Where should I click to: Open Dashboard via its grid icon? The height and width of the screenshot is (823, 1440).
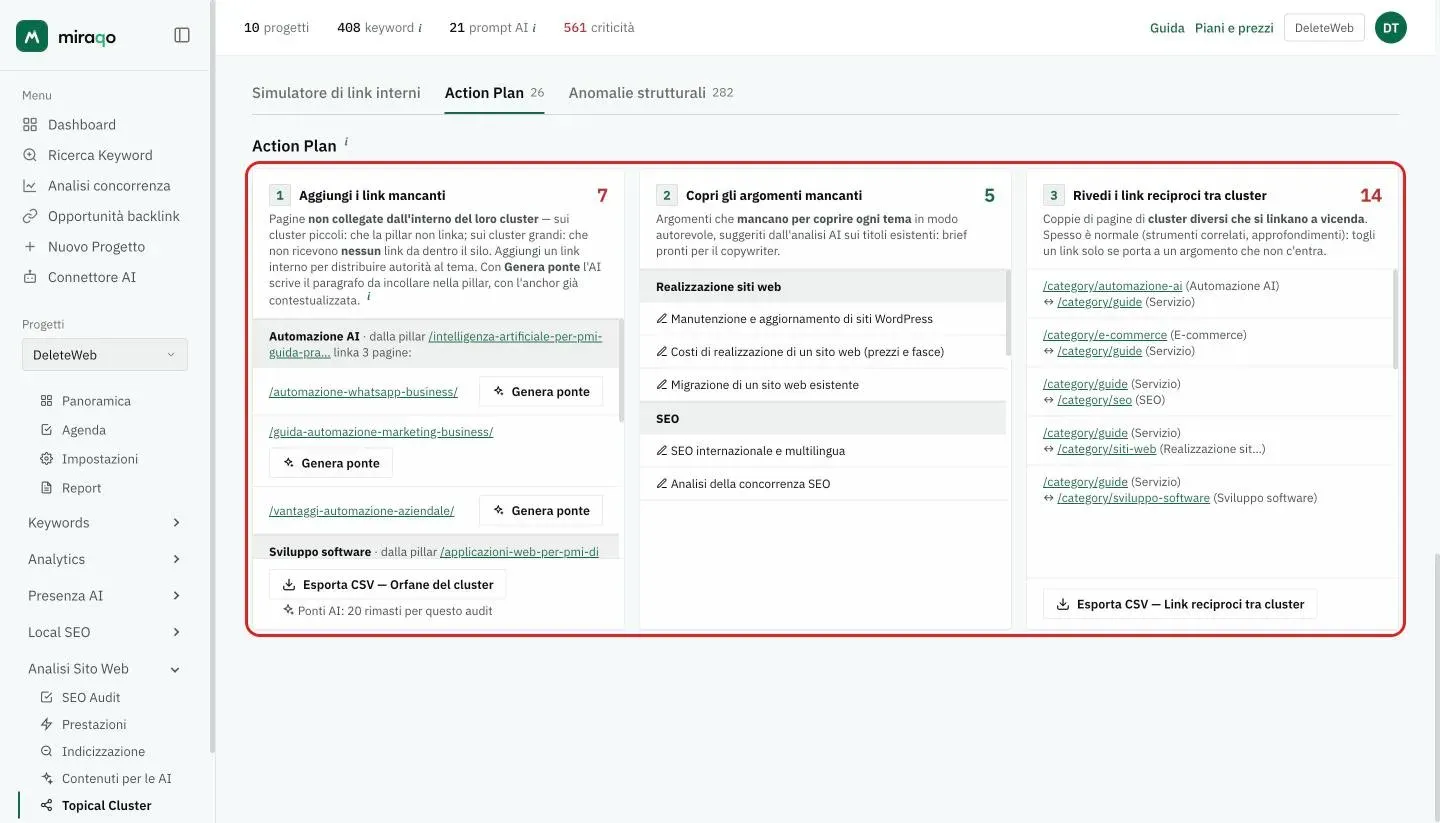[x=29, y=125]
